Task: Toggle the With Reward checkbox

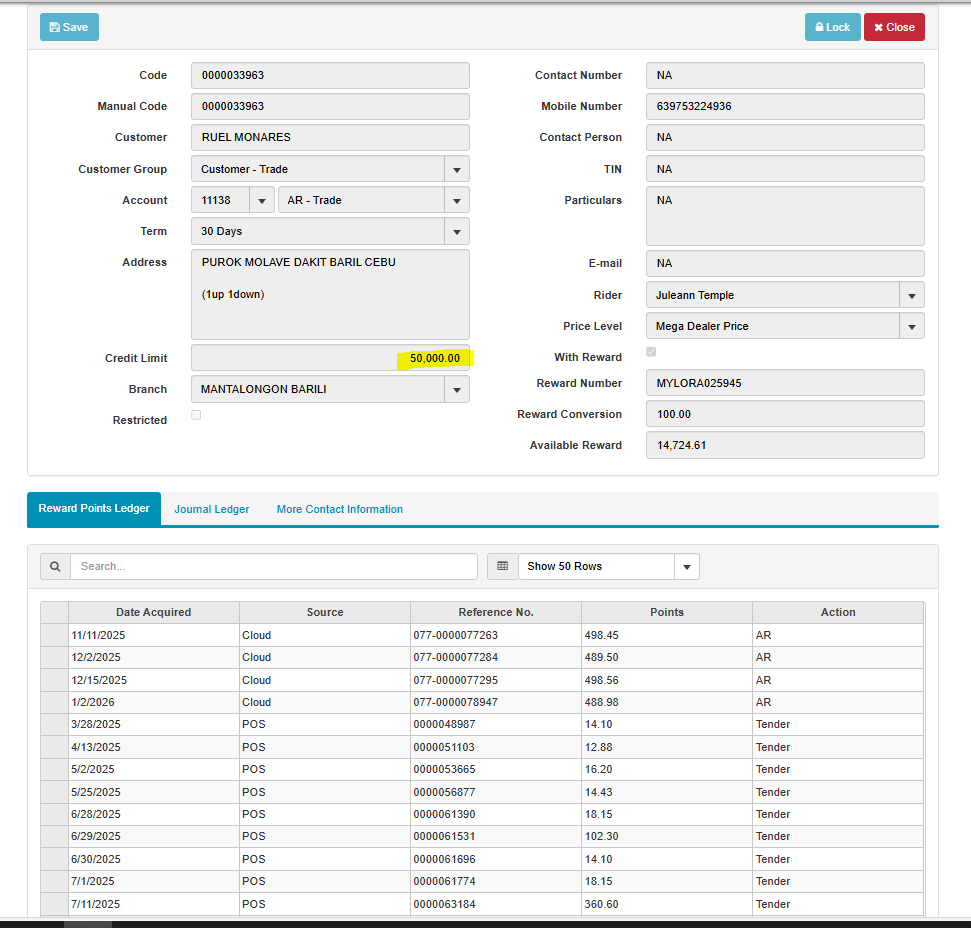Action: [652, 352]
